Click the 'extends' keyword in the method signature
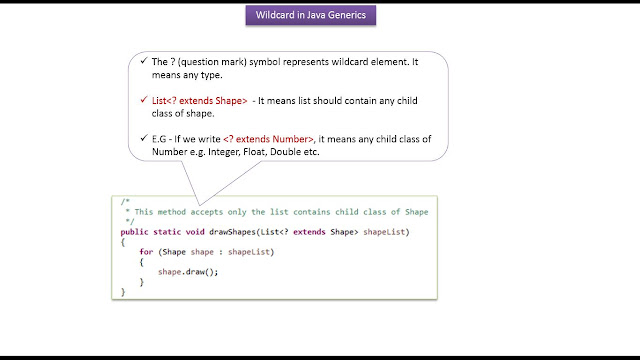The width and height of the screenshot is (640, 360). tap(309, 232)
